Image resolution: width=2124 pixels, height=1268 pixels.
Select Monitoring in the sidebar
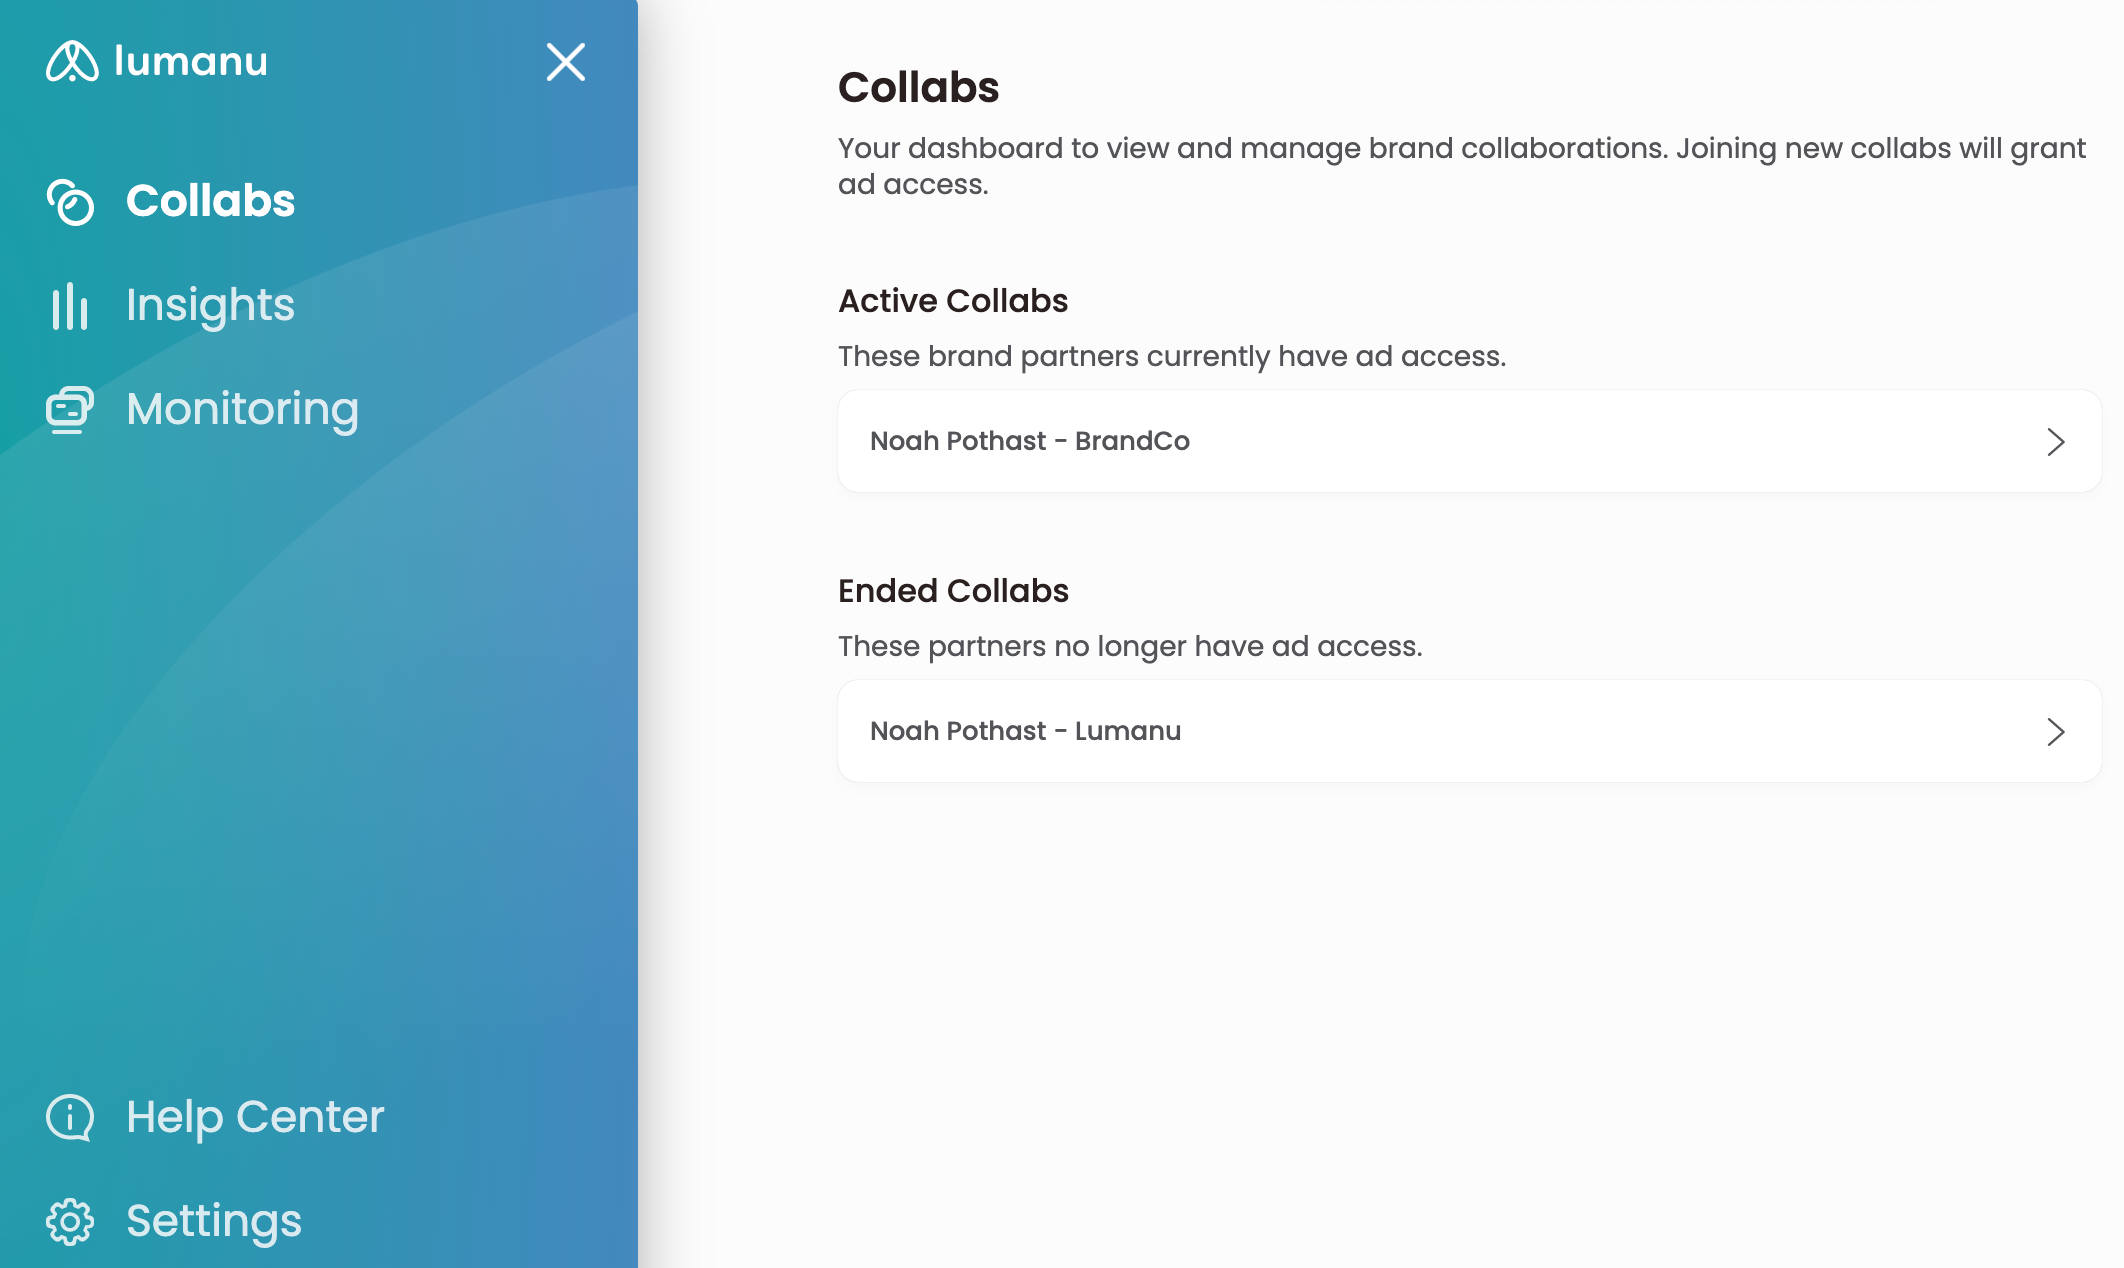[x=242, y=409]
